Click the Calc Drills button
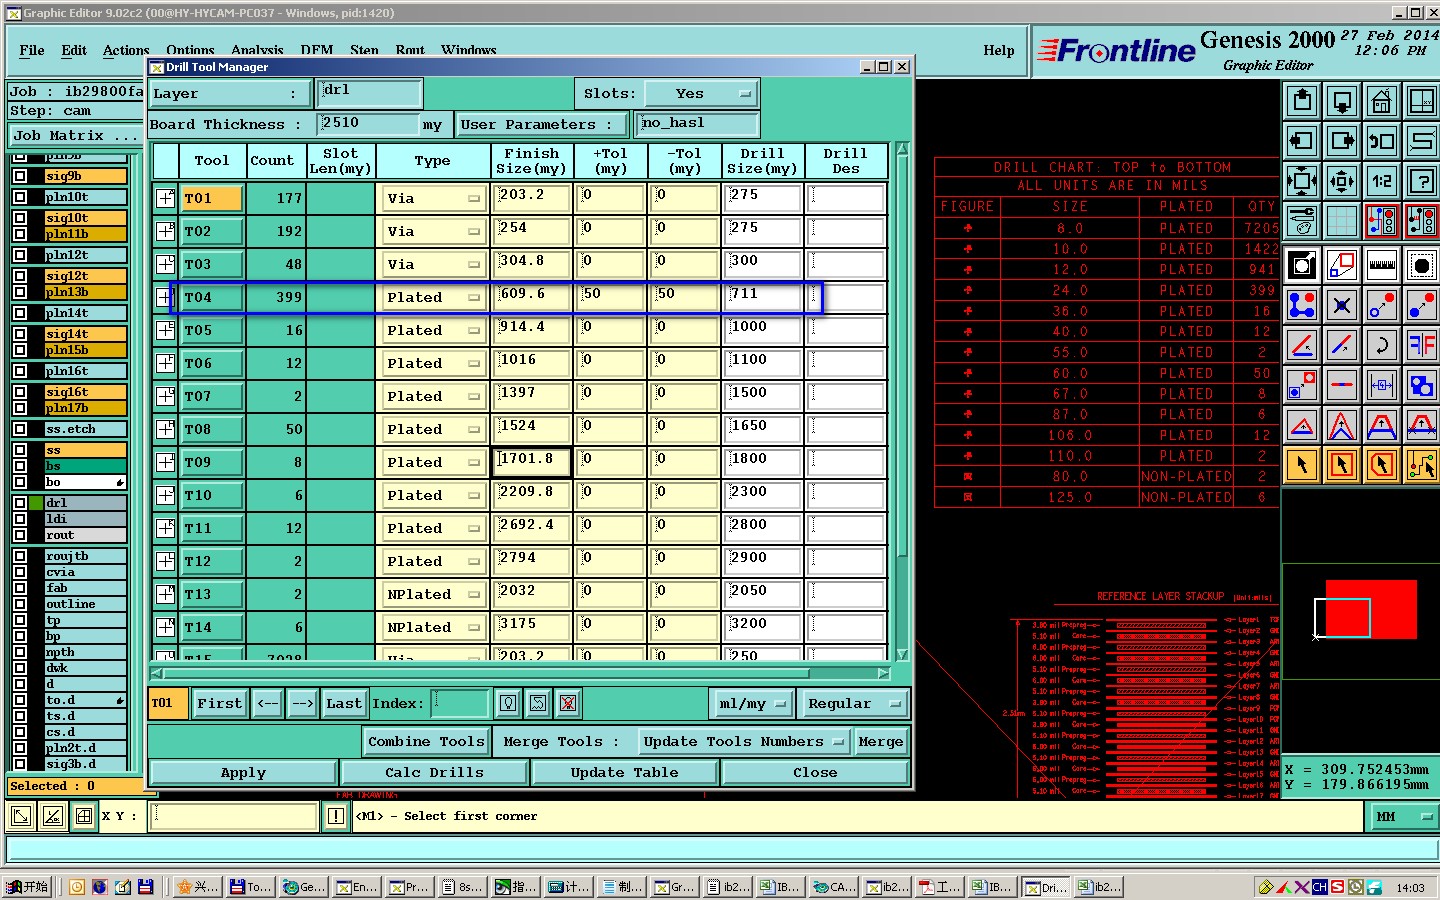 coord(434,773)
